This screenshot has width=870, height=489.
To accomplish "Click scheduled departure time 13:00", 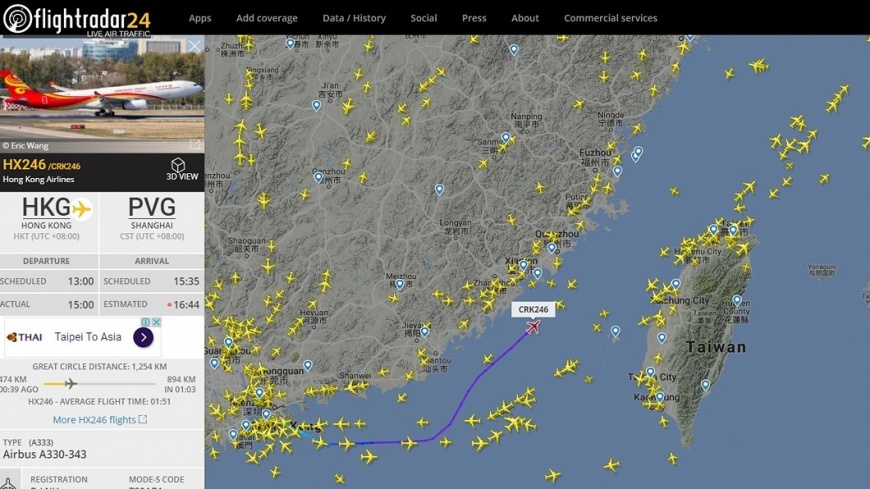I will pos(80,281).
